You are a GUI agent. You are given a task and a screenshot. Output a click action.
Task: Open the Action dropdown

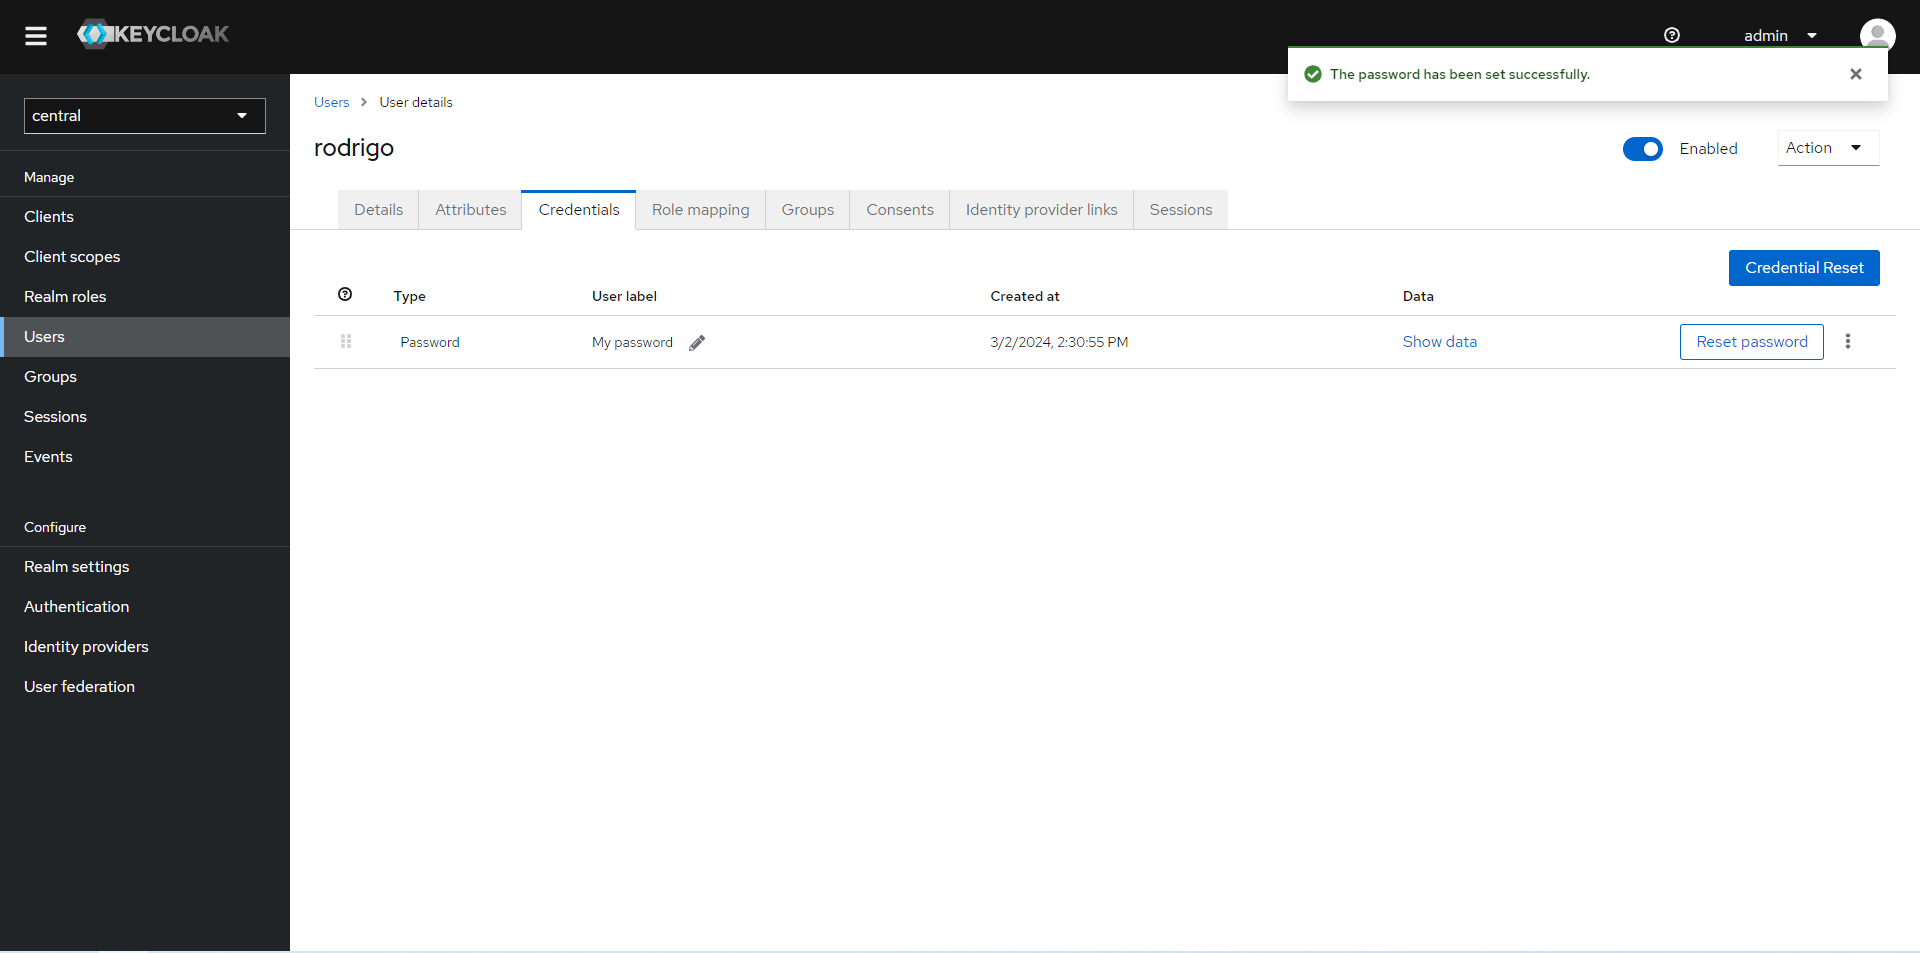click(x=1828, y=148)
